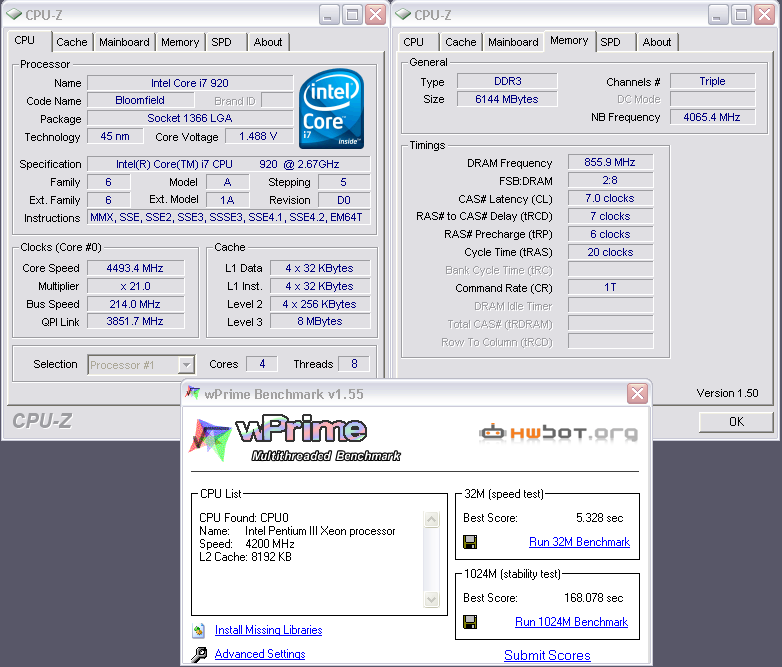Open SPD tab in the CPU-Z window showing Timings
The image size is (782, 667).
click(x=610, y=42)
